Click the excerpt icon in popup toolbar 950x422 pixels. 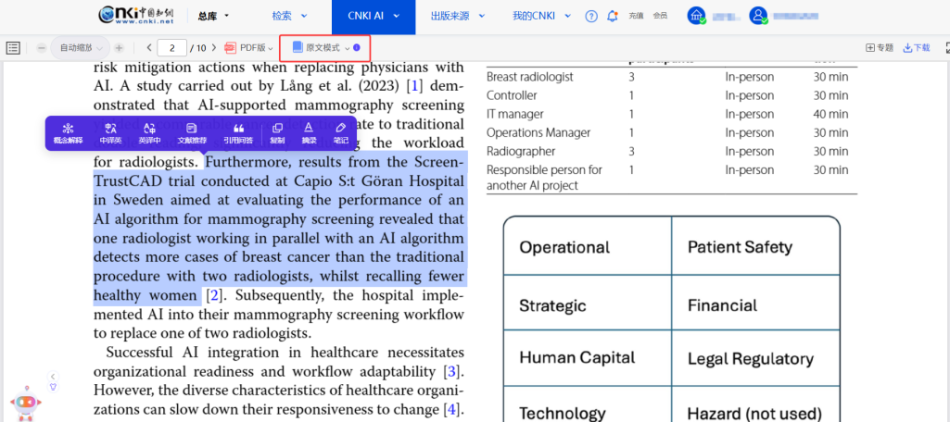click(x=309, y=132)
